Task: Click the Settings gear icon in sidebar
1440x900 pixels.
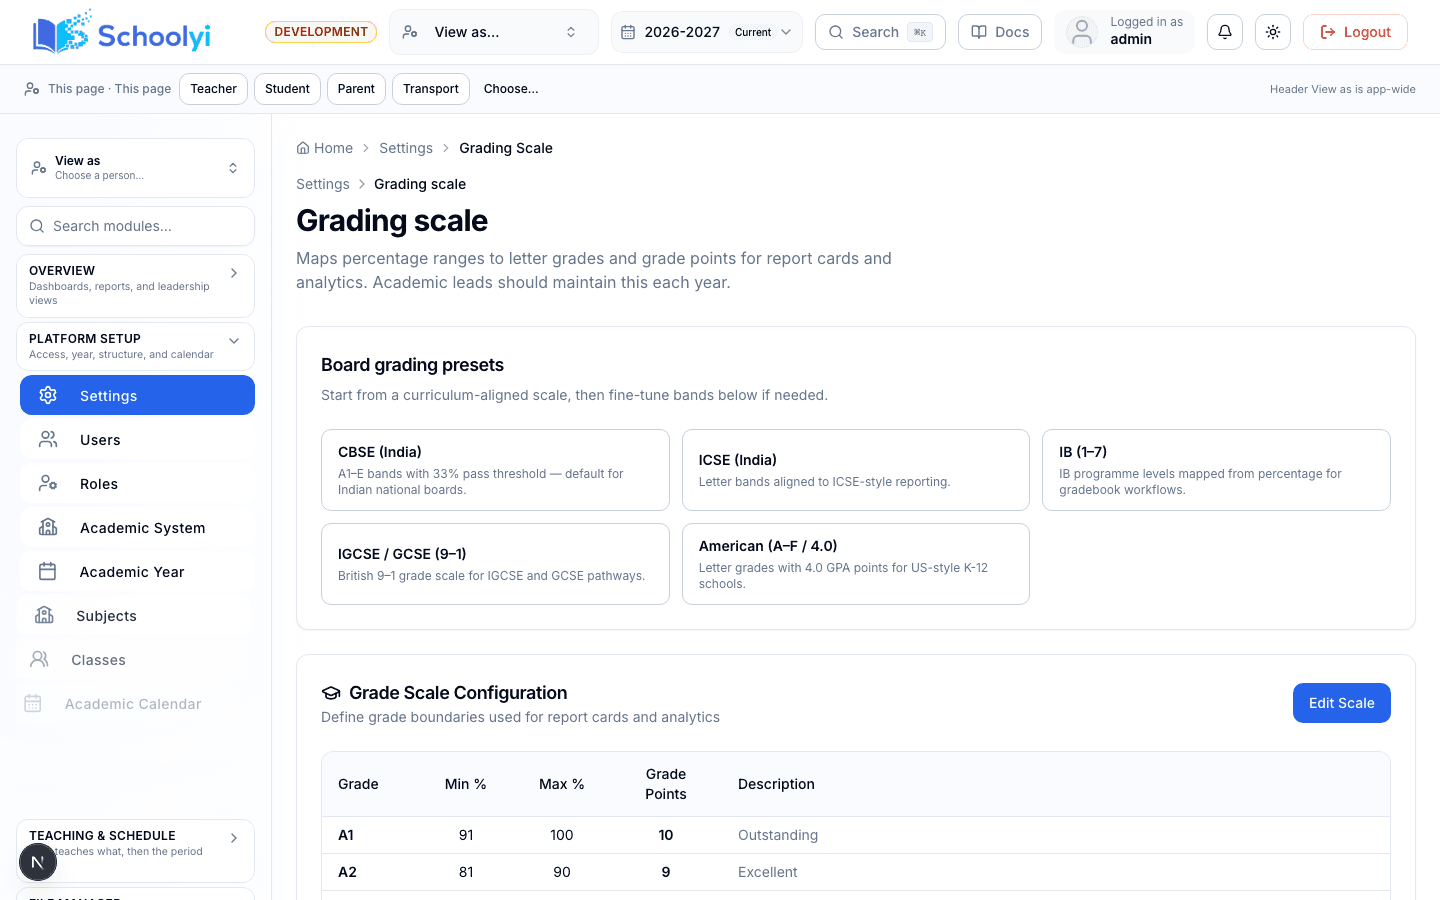Action: click(x=48, y=395)
